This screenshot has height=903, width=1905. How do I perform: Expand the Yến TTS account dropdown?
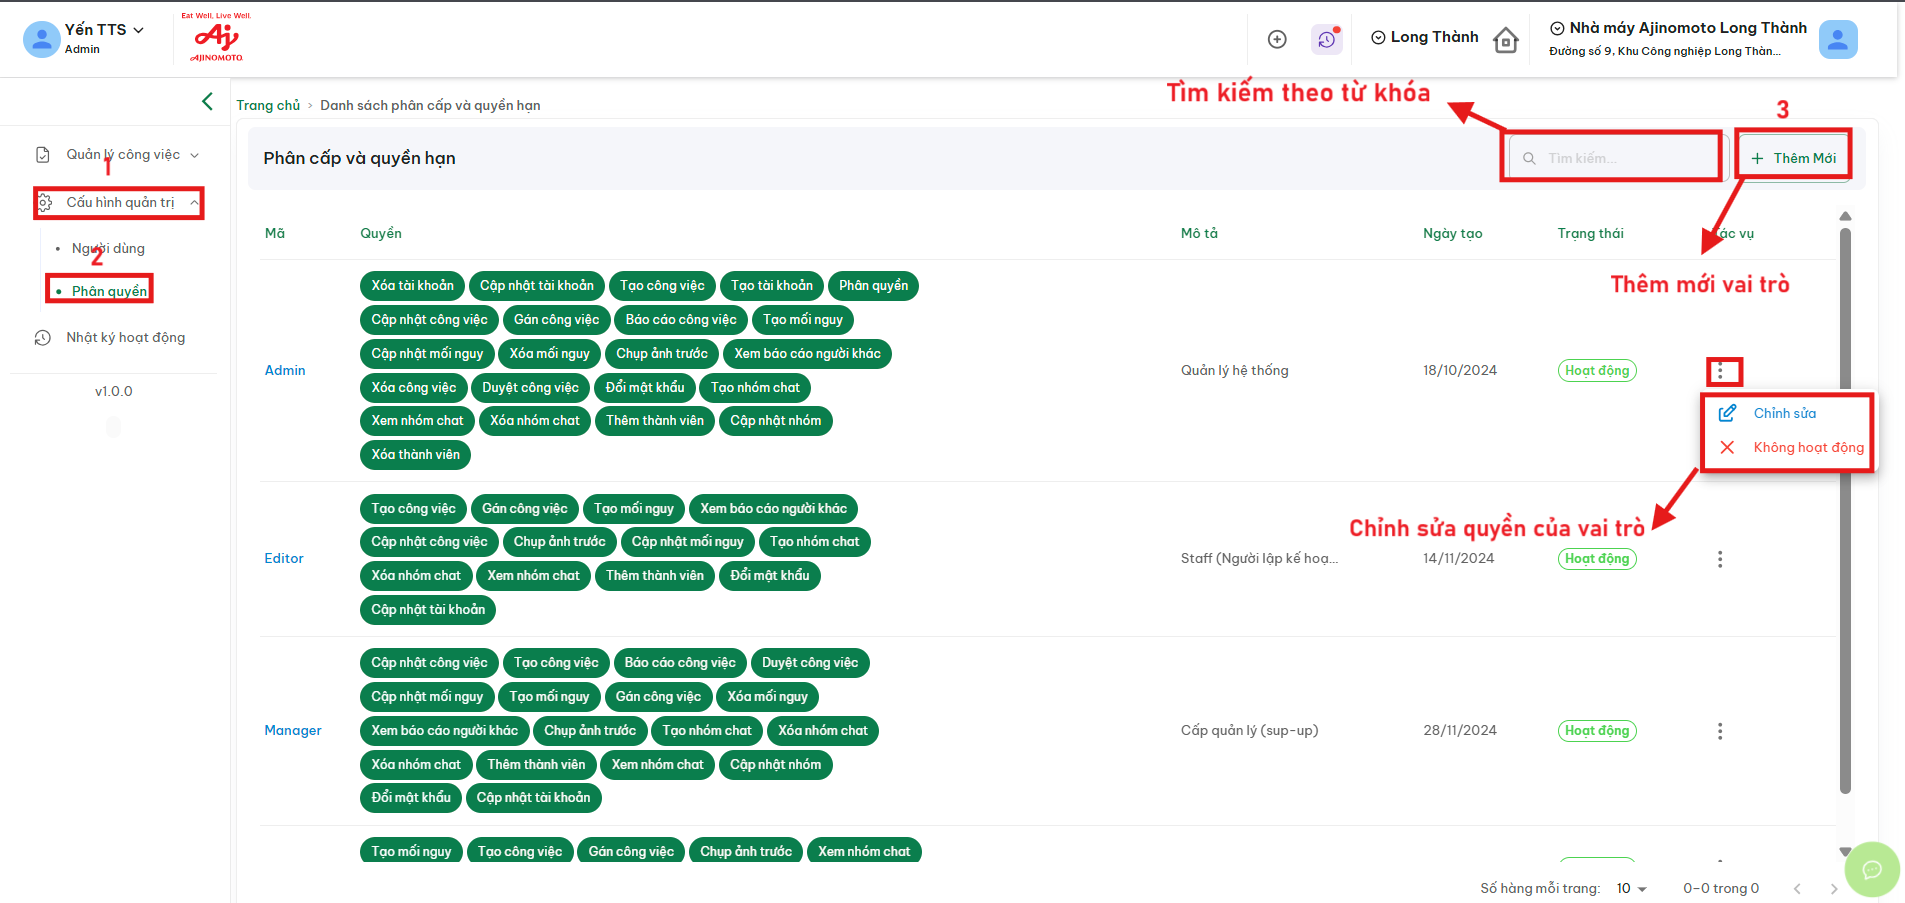[x=138, y=30]
